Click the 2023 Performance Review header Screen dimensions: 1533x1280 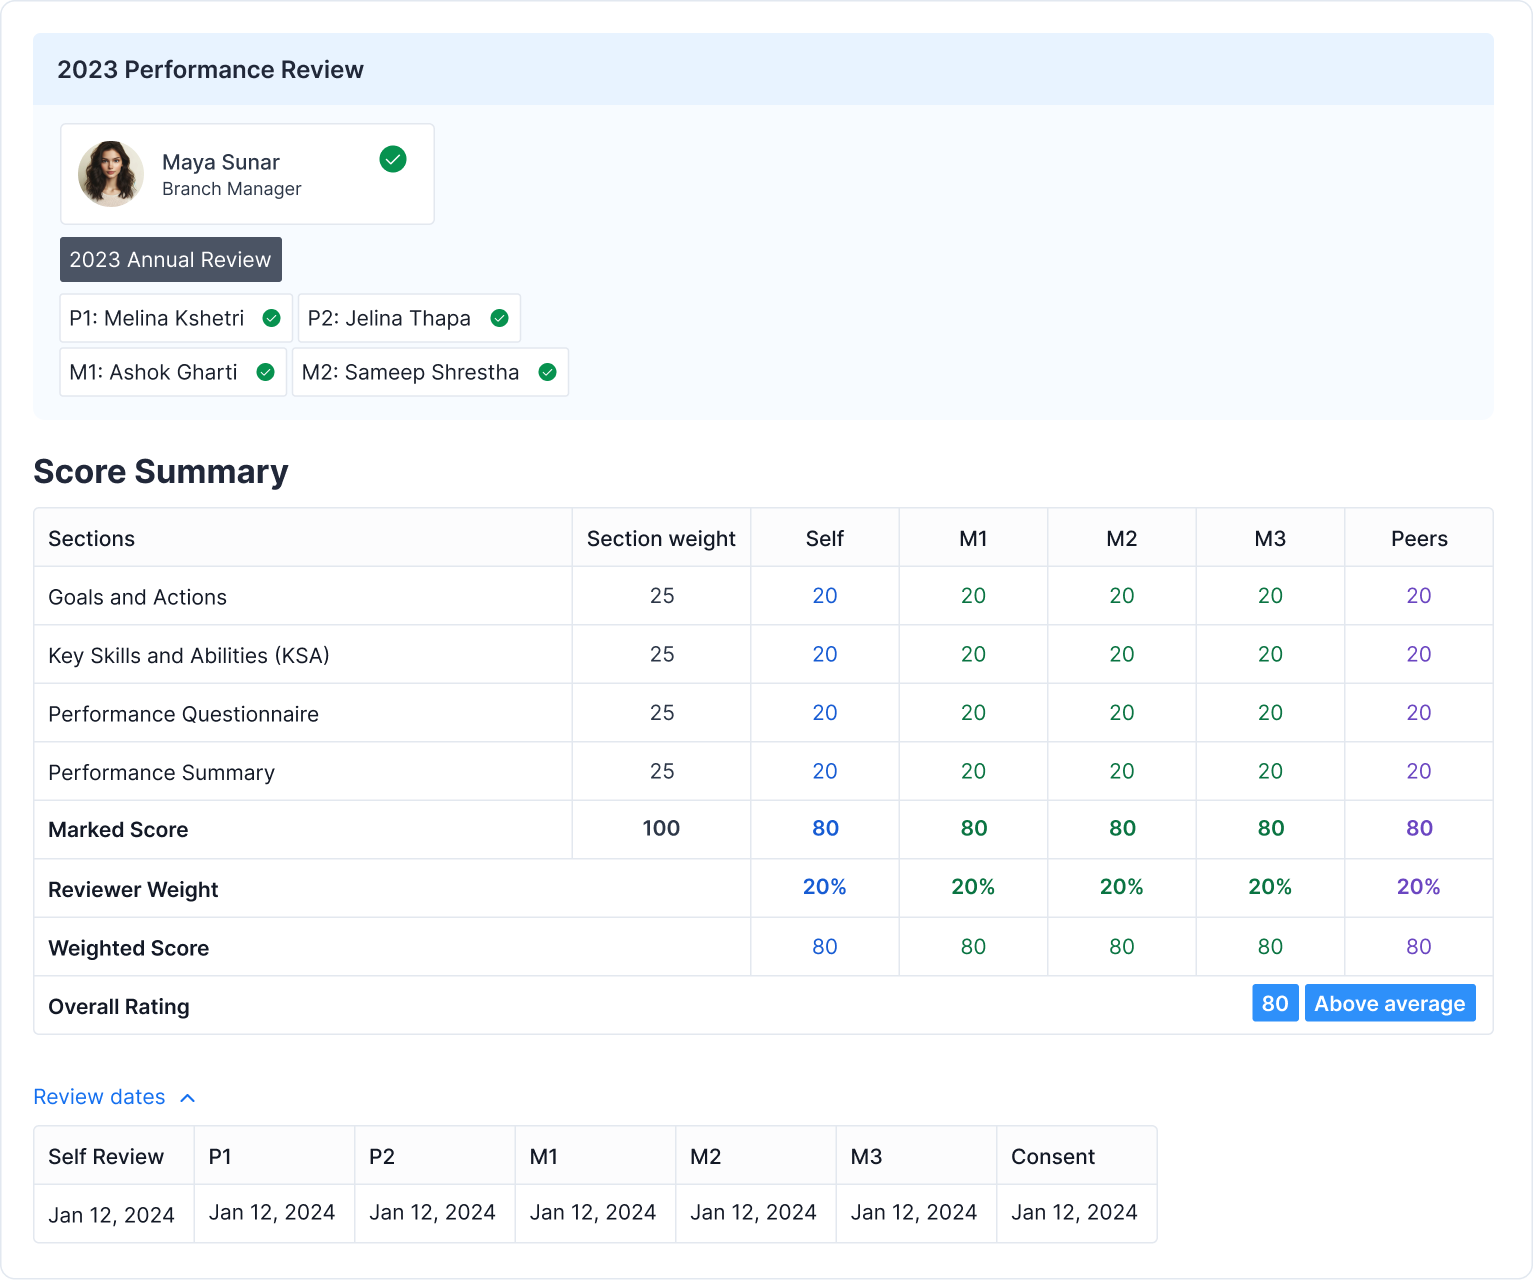(211, 69)
